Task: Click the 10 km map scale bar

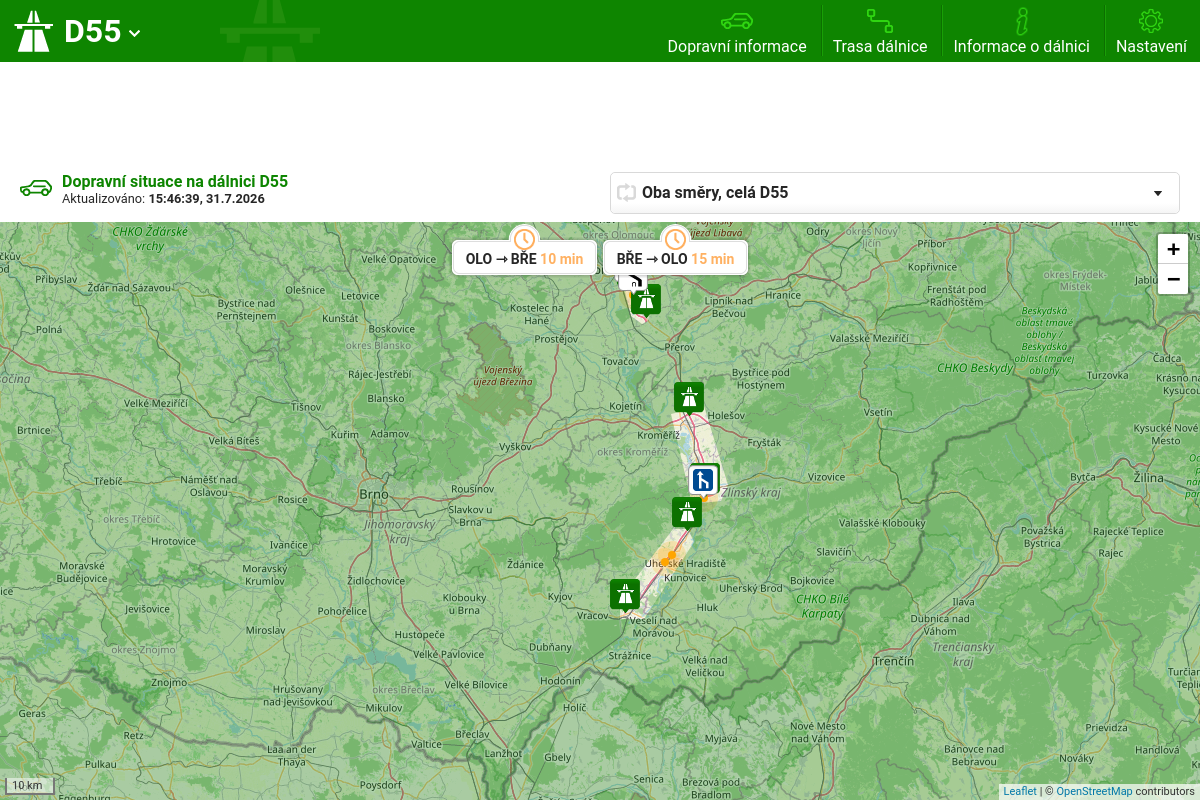Action: (29, 786)
